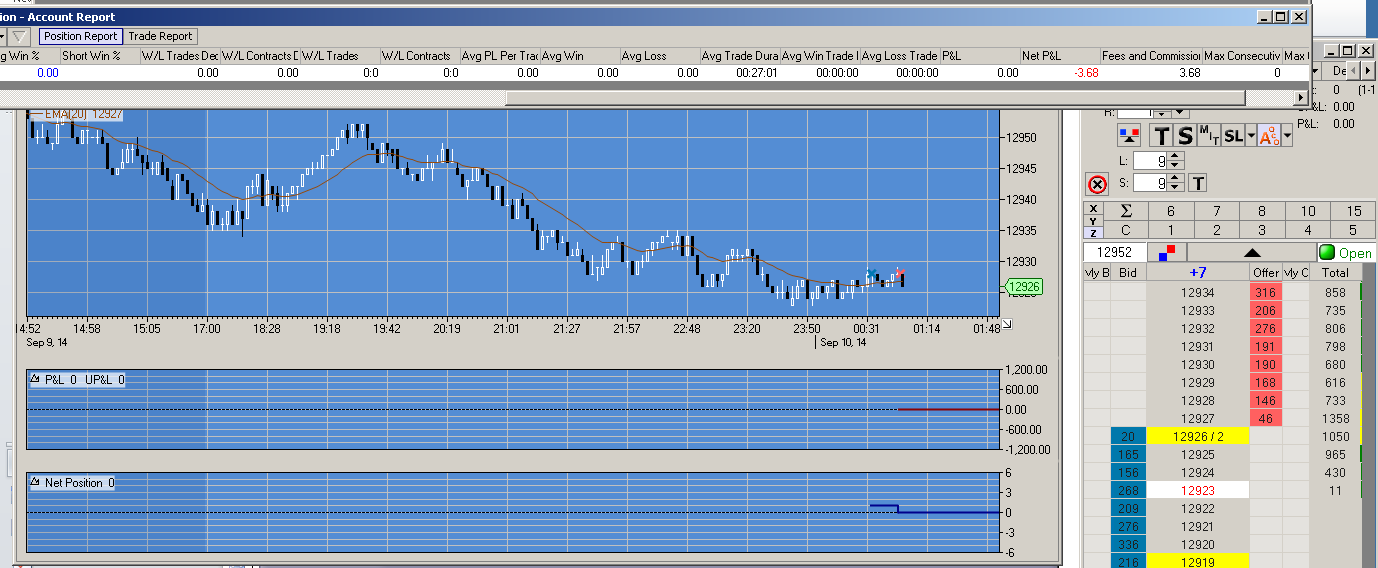Set quantity preset 8

tap(1262, 211)
